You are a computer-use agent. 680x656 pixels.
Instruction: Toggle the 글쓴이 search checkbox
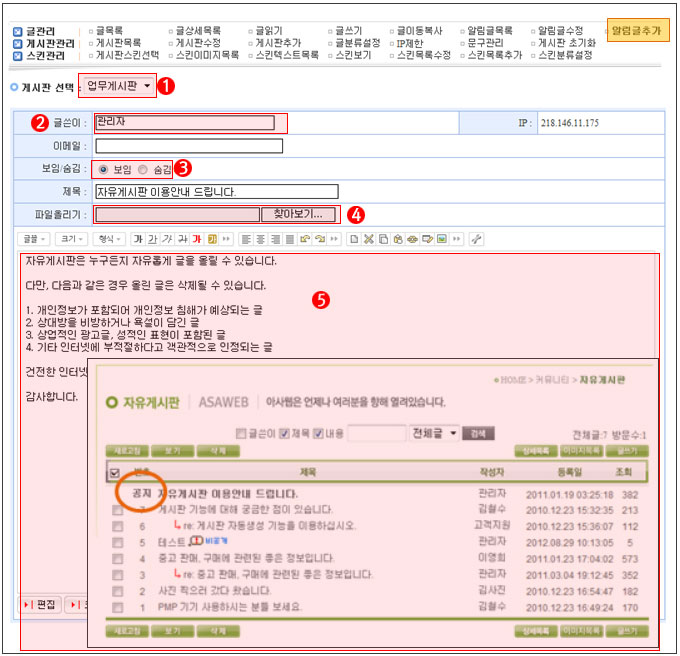click(x=239, y=434)
